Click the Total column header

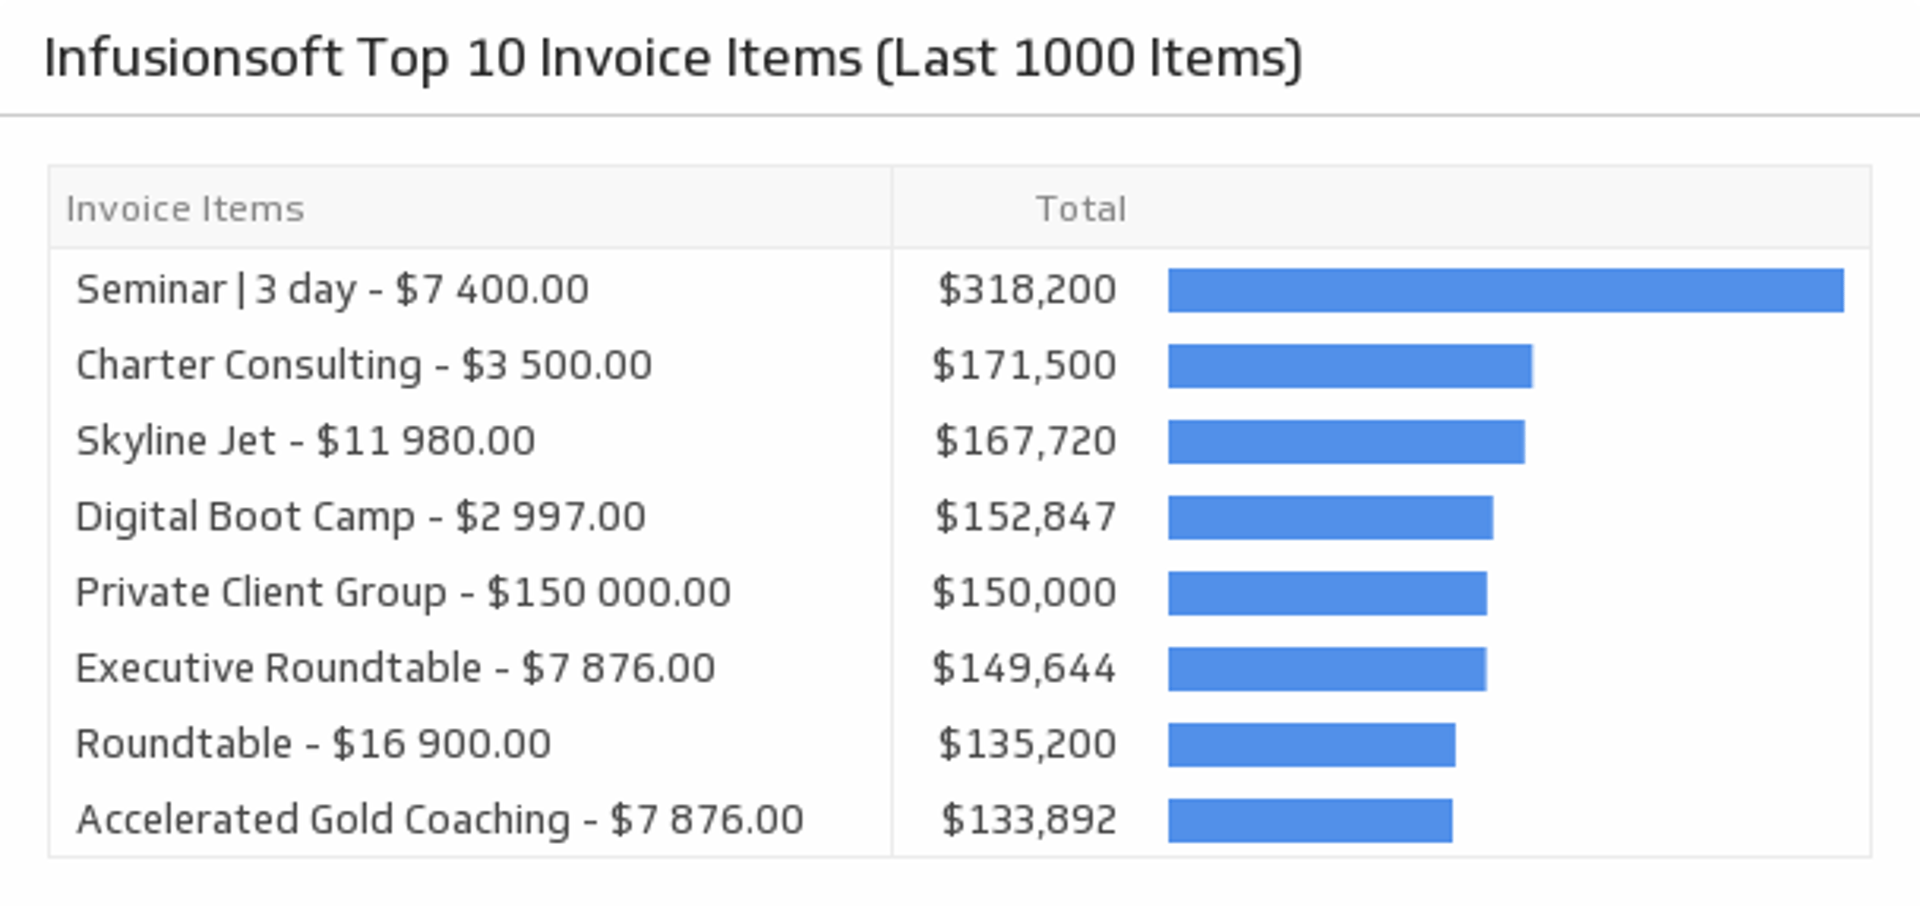1080,209
